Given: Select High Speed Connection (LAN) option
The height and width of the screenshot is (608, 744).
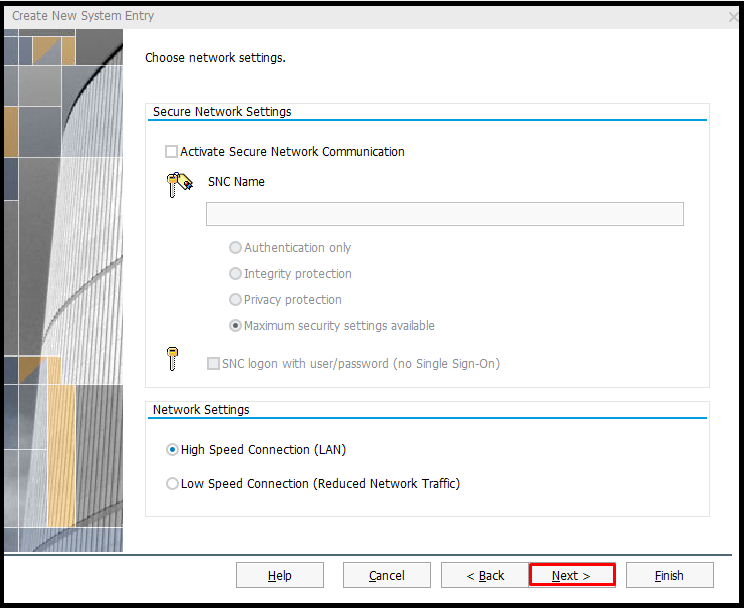Looking at the screenshot, I should [172, 450].
